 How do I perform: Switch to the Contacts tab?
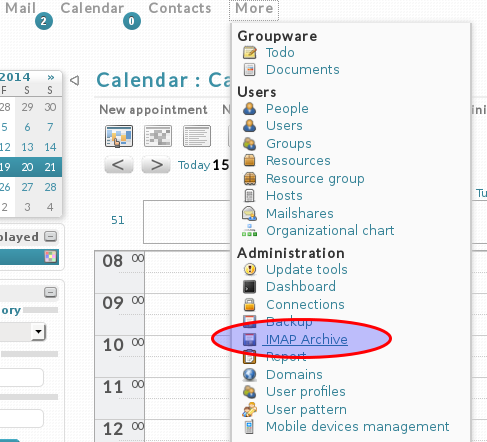coord(180,8)
